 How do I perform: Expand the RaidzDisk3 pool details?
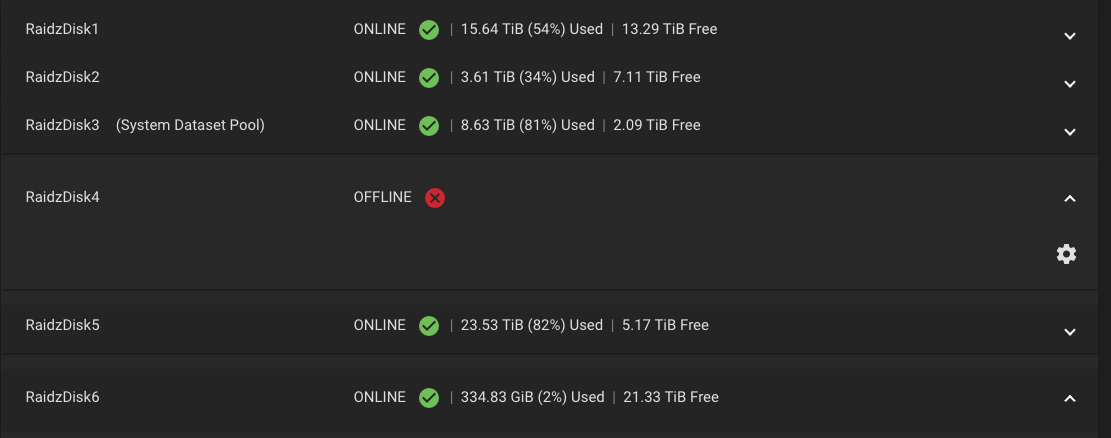click(x=1070, y=132)
